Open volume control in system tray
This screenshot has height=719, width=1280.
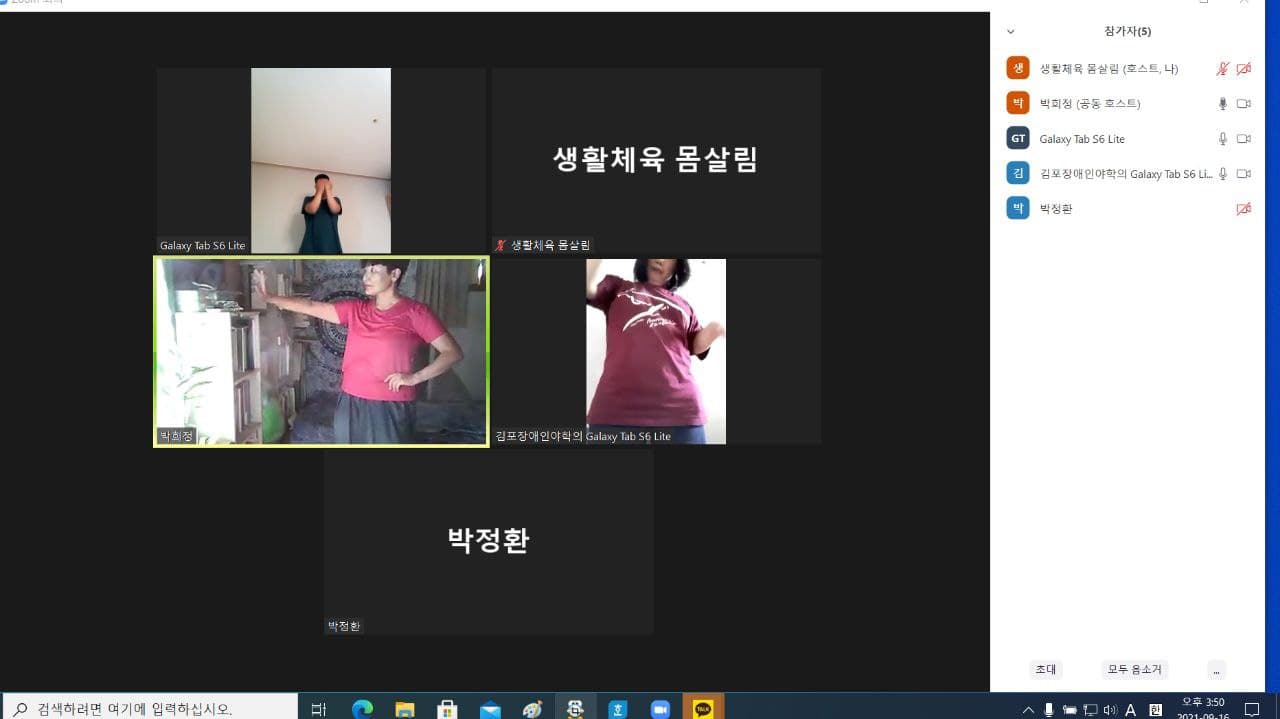[1110, 710]
